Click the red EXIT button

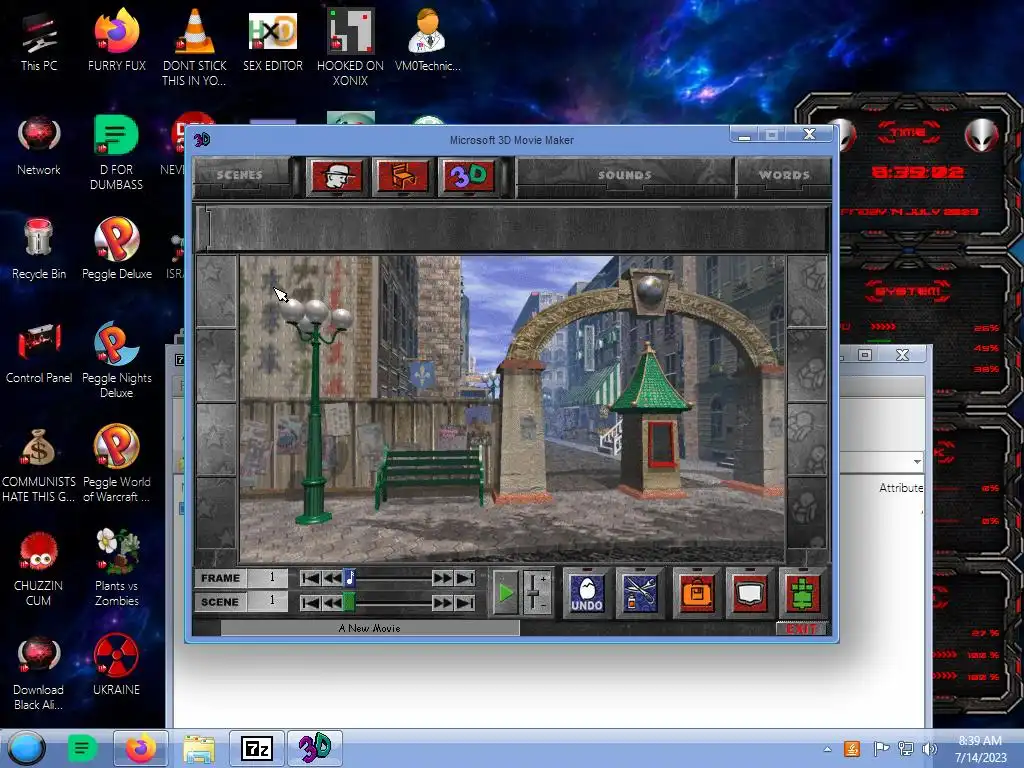802,629
